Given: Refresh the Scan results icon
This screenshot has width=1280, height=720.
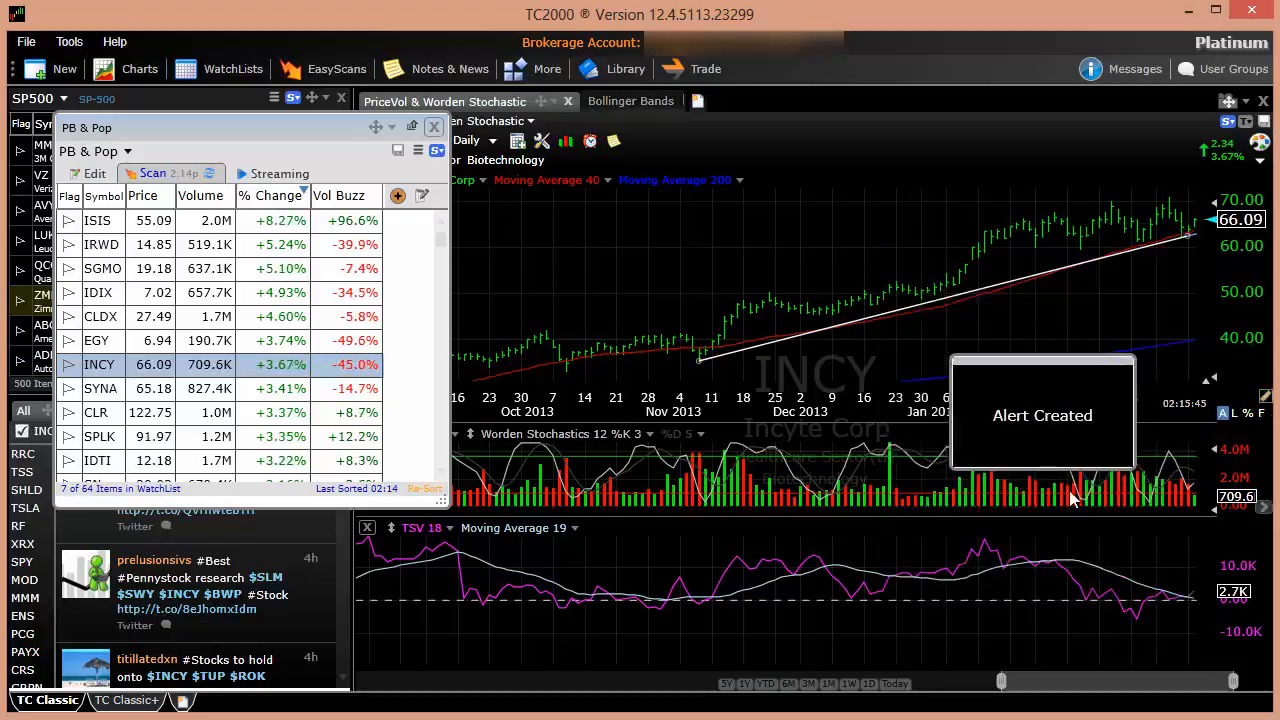Looking at the screenshot, I should pos(209,174).
